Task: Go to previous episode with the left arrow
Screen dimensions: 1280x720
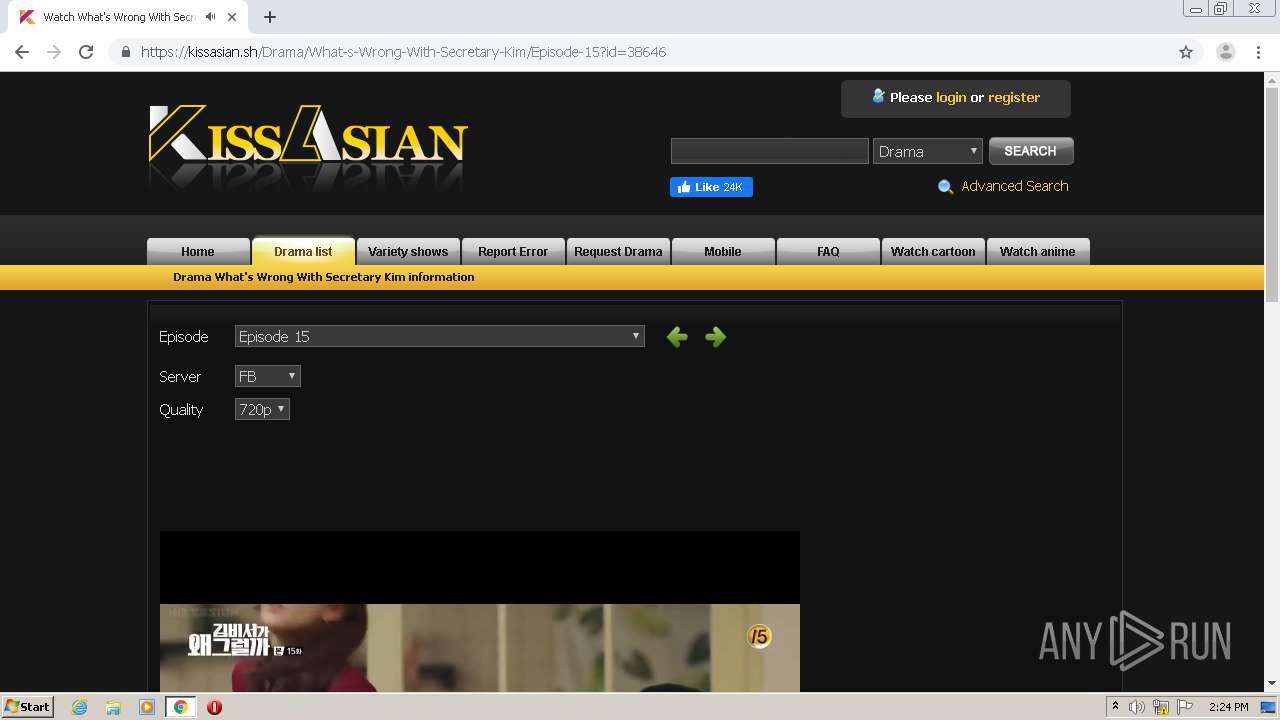Action: (677, 337)
